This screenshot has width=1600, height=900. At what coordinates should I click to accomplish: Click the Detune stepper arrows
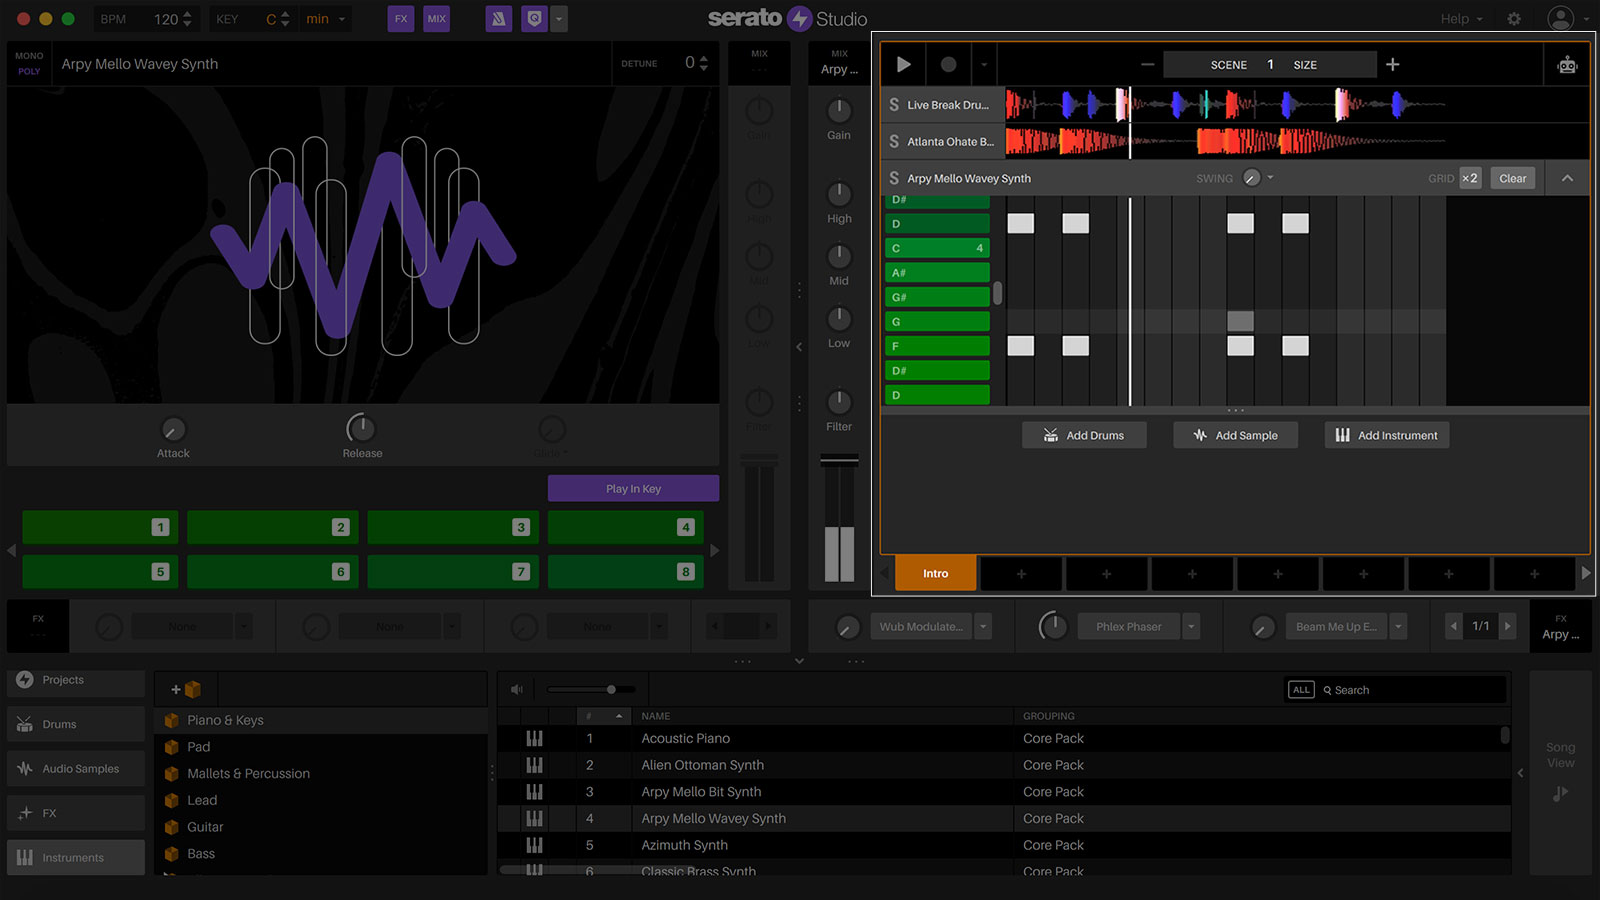click(704, 63)
